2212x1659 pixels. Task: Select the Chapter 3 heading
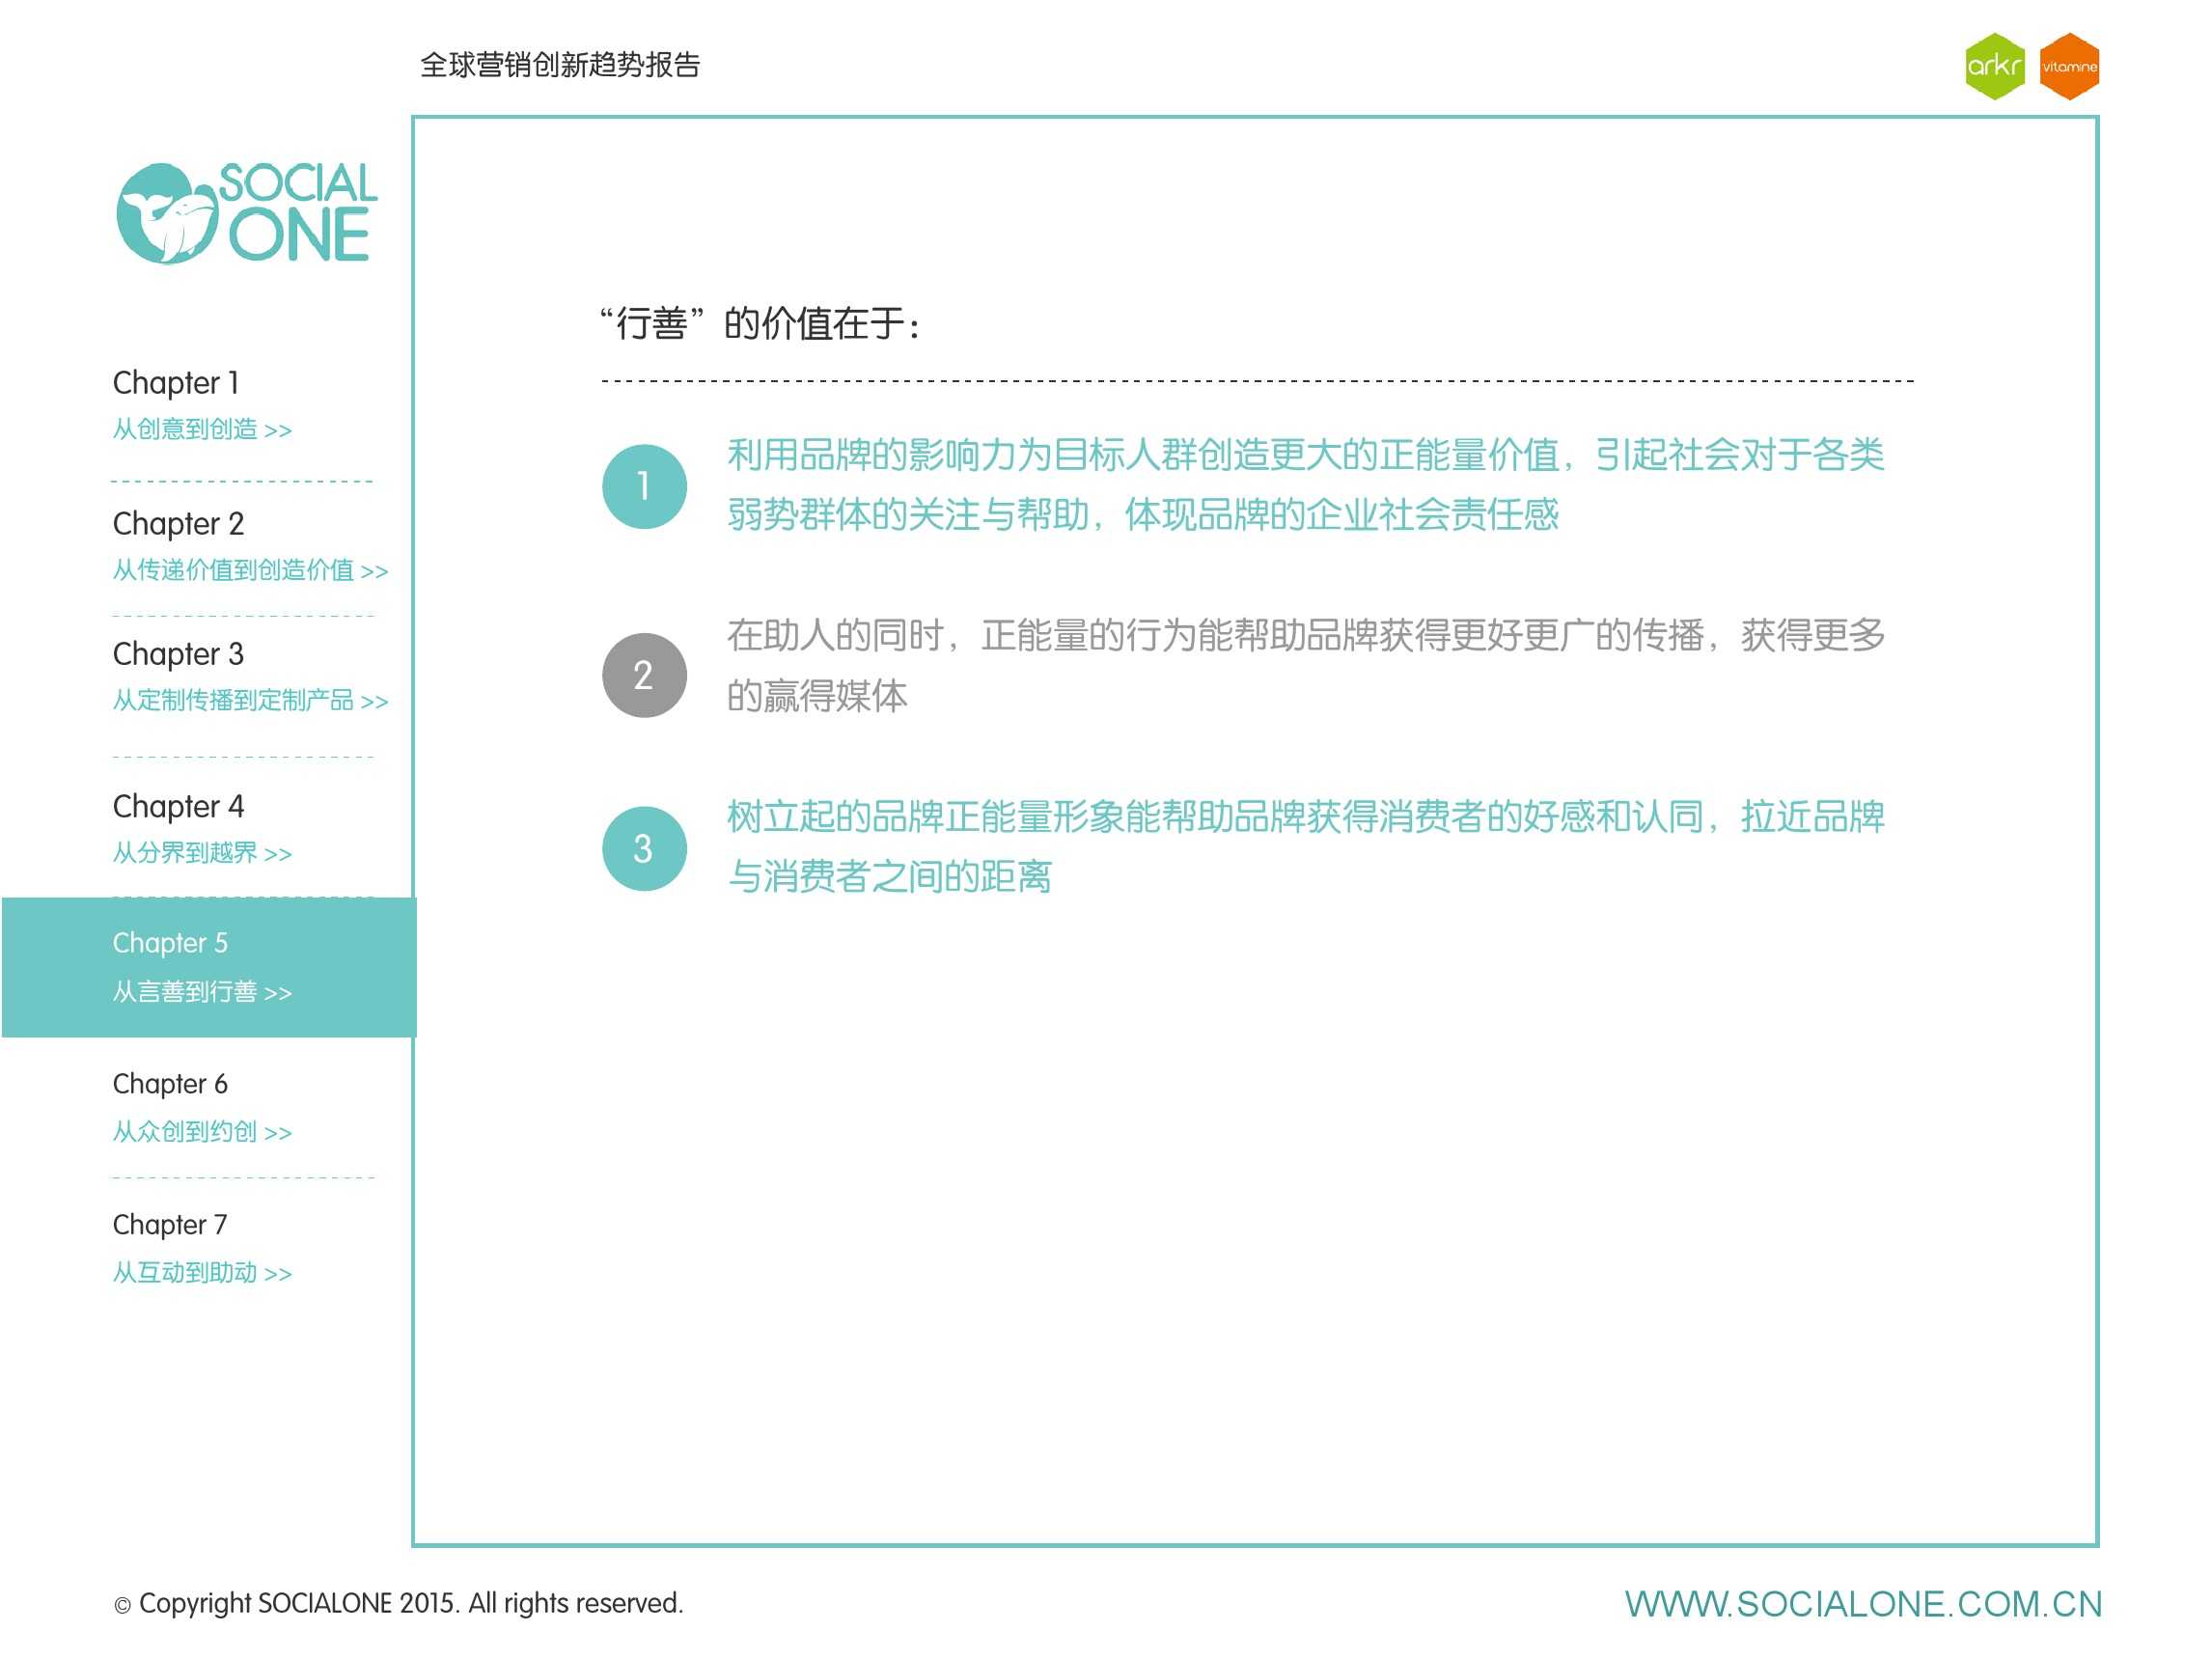(178, 654)
